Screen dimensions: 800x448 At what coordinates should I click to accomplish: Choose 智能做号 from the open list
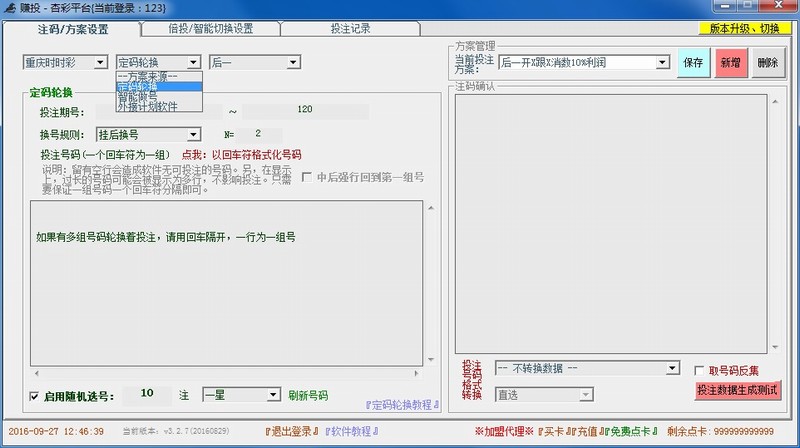click(138, 97)
